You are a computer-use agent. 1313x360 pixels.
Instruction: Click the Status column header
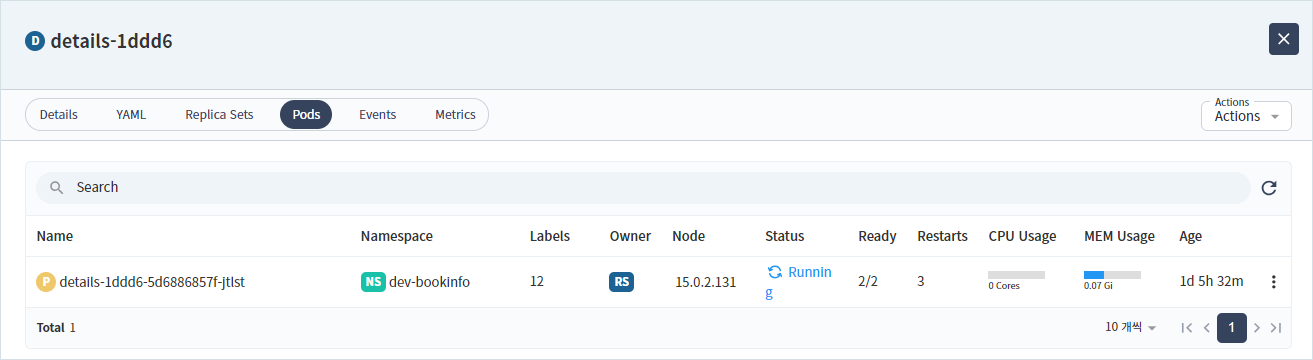pyautogui.click(x=785, y=236)
